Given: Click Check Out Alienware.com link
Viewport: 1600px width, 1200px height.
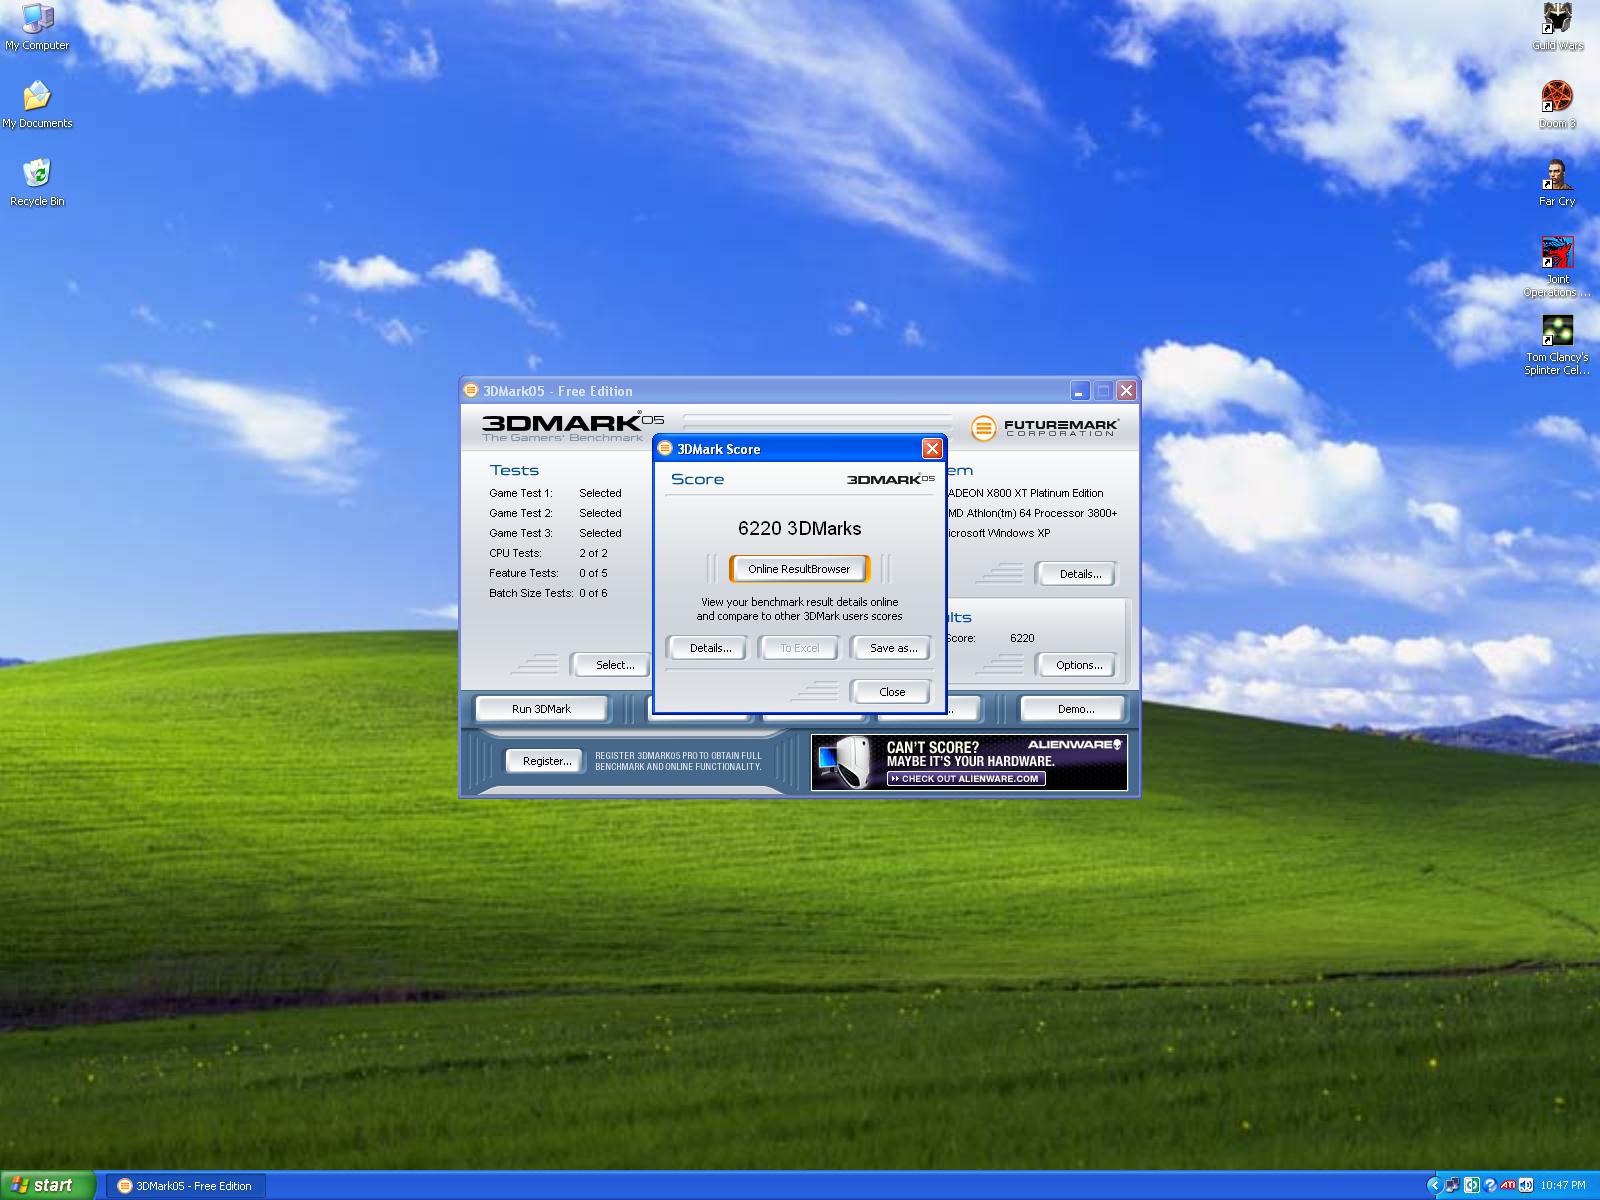Looking at the screenshot, I should click(x=966, y=778).
